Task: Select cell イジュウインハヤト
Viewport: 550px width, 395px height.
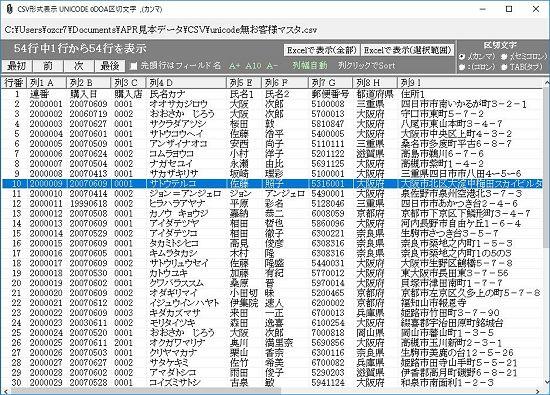Action: pos(185,303)
